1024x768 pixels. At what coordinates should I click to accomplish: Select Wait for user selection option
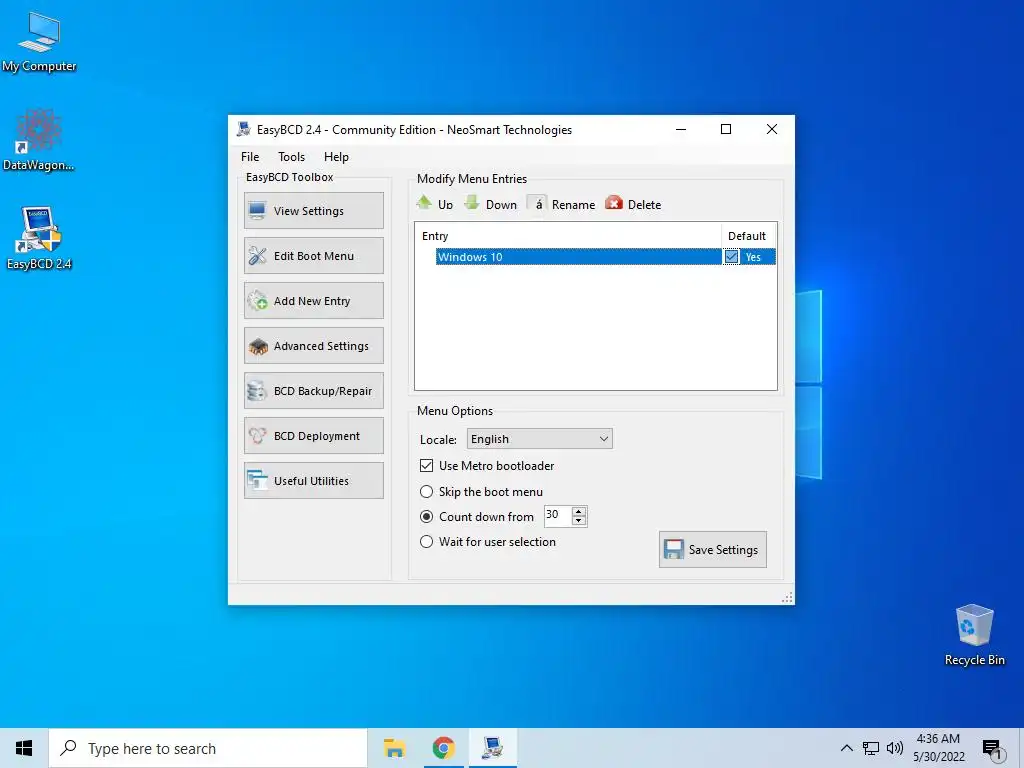tap(426, 541)
